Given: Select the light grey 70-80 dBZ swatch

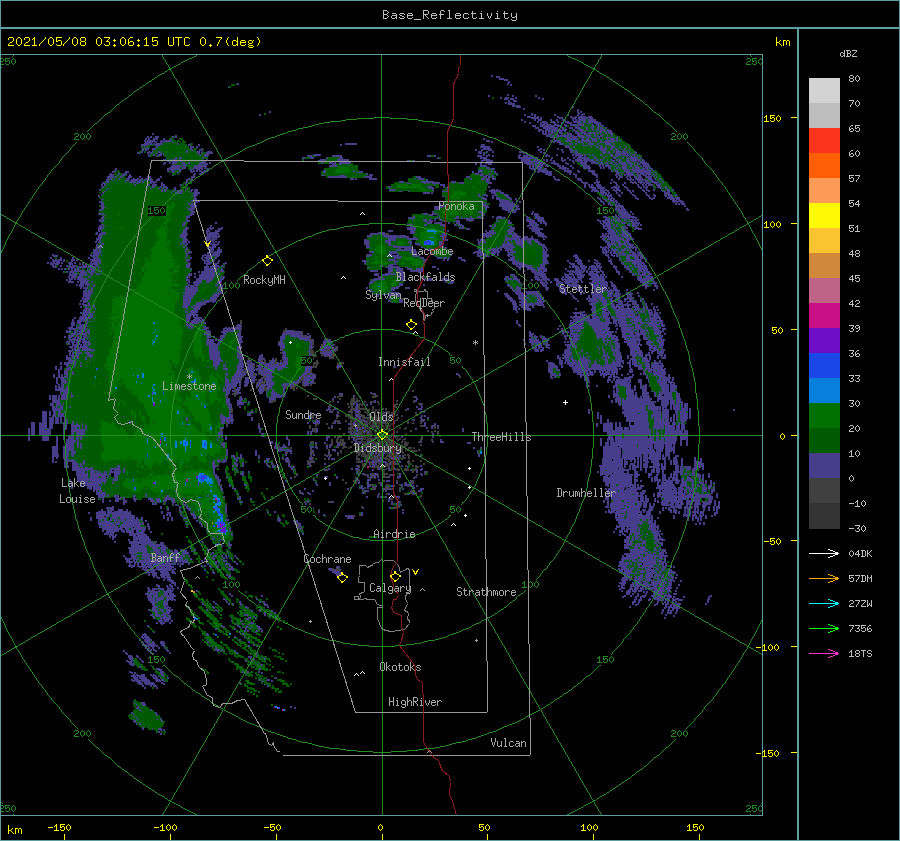Looking at the screenshot, I should tap(824, 91).
